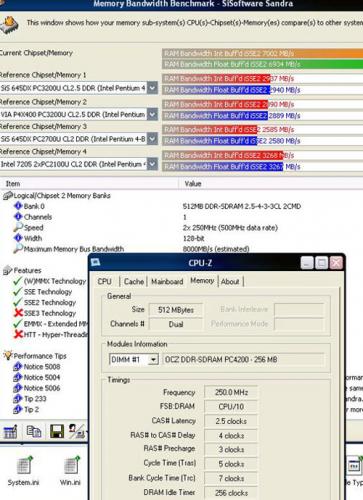The height and width of the screenshot is (500, 363).
Task: Click the SSE2 Technology green checkmark
Action: pos(18,302)
